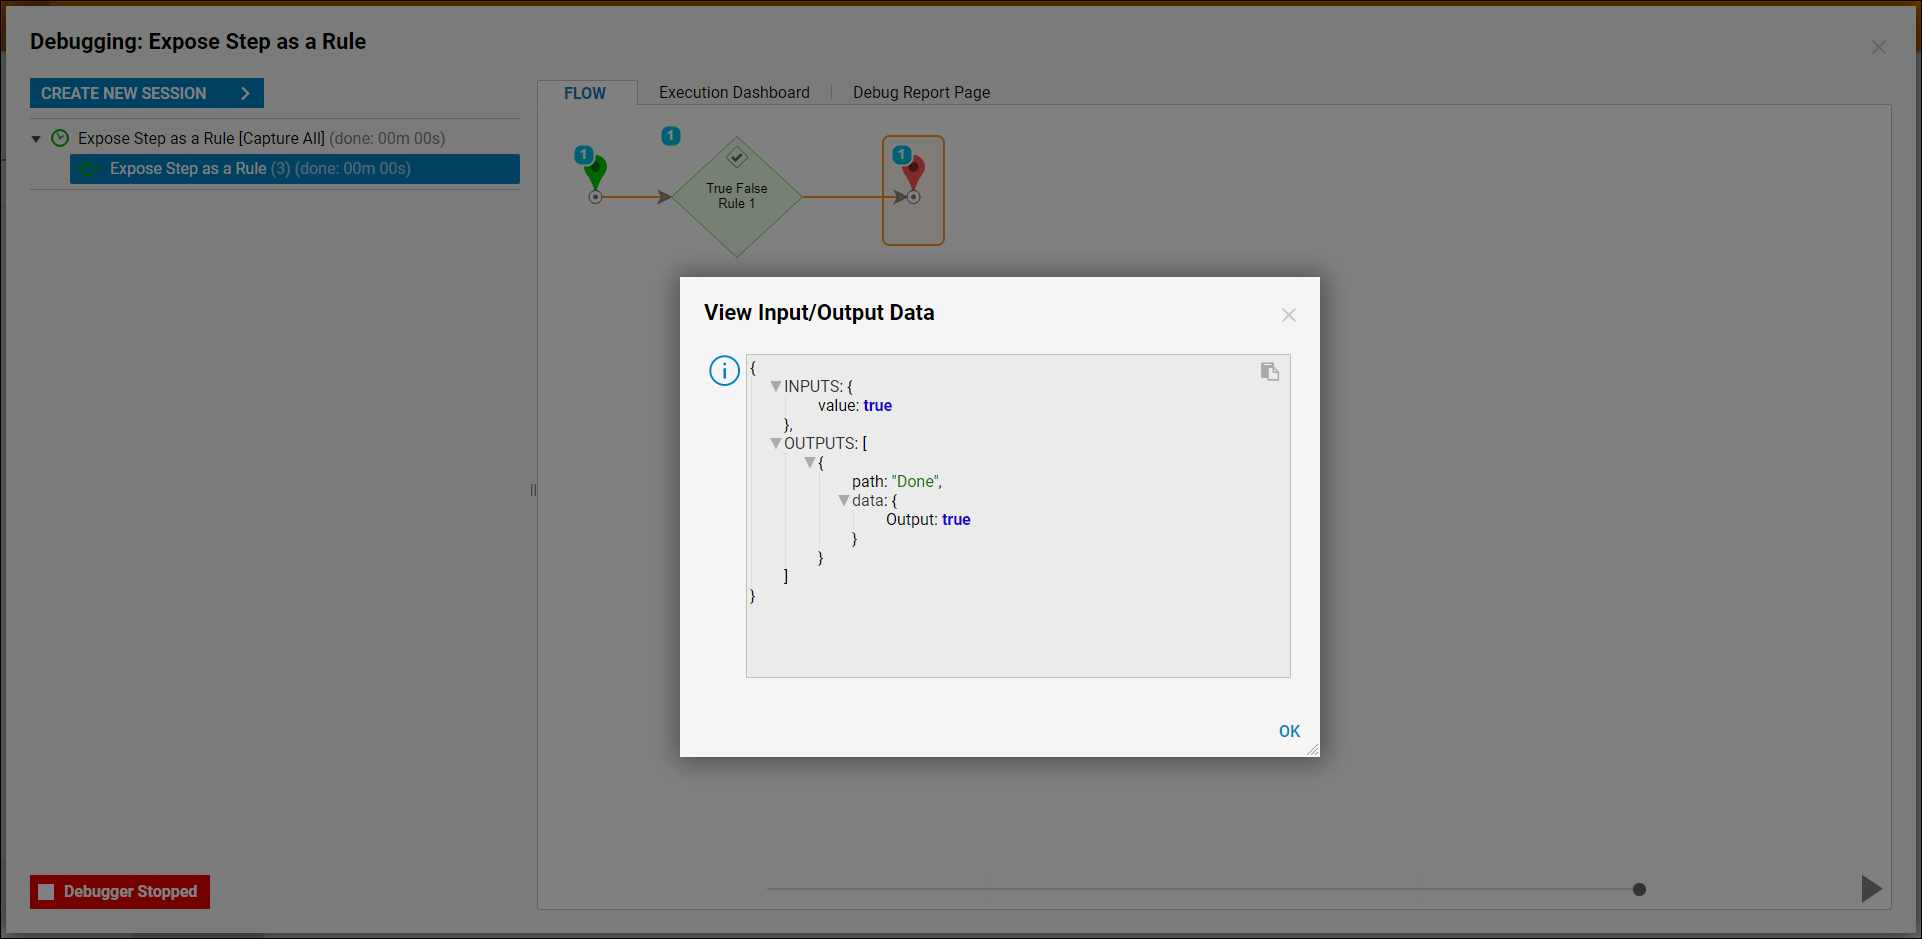Viewport: 1922px width, 939px height.
Task: Click the panel splitter handle
Action: (533, 490)
